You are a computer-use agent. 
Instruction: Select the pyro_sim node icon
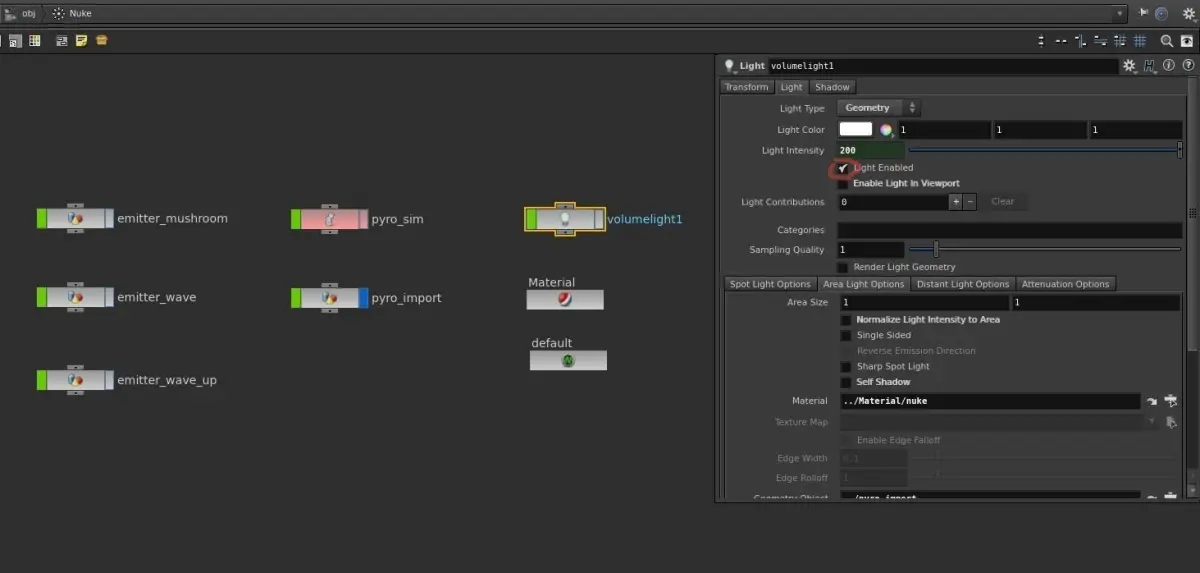(x=329, y=218)
